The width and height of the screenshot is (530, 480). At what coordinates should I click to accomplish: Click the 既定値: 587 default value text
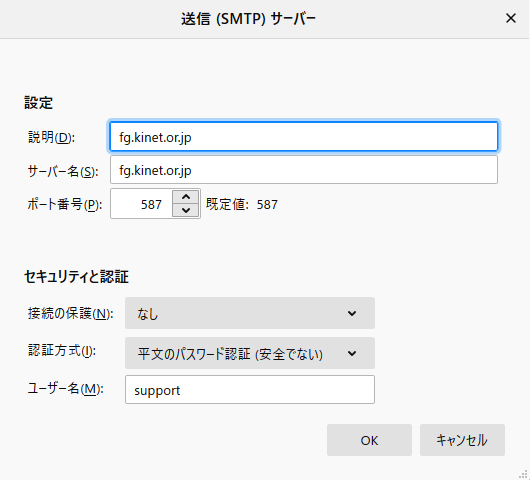coord(242,205)
